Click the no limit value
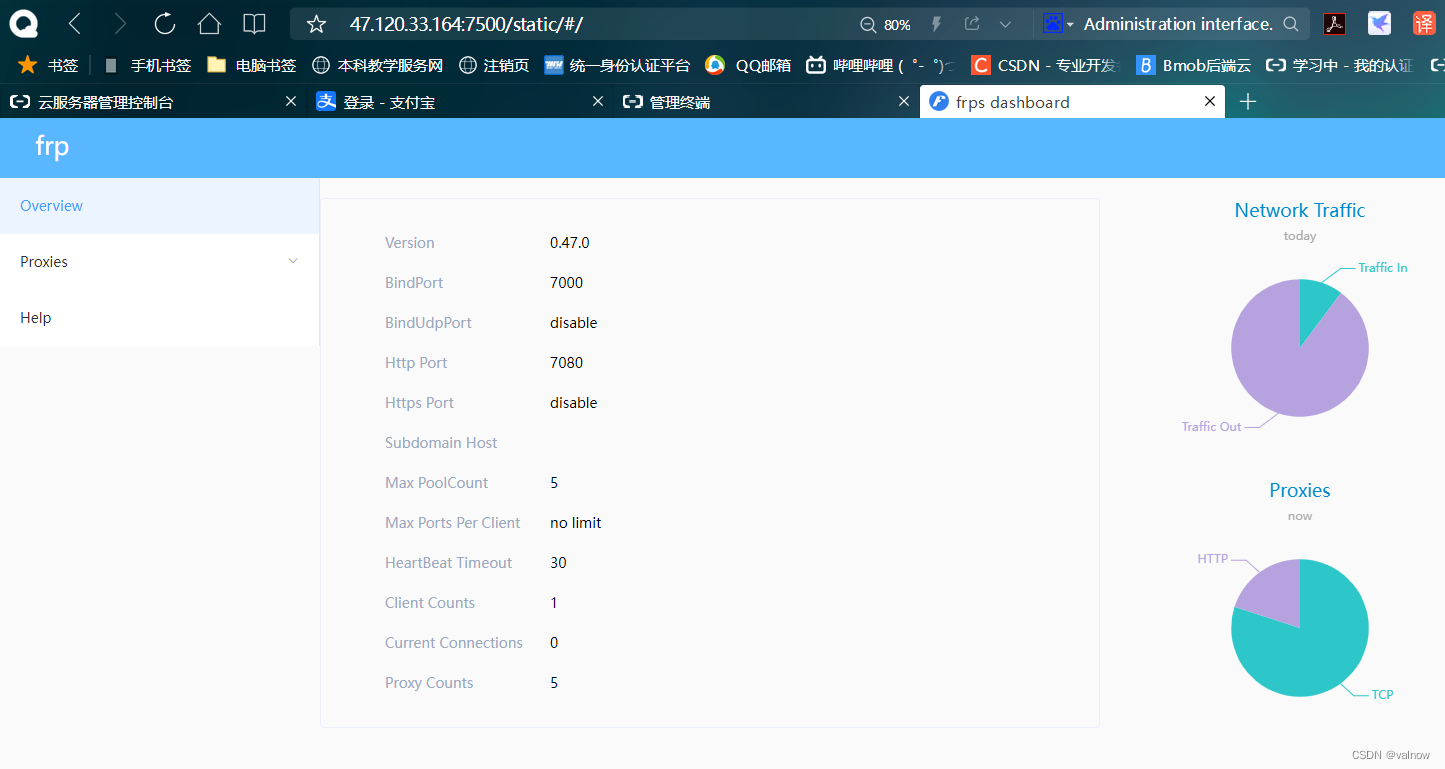 tap(576, 523)
